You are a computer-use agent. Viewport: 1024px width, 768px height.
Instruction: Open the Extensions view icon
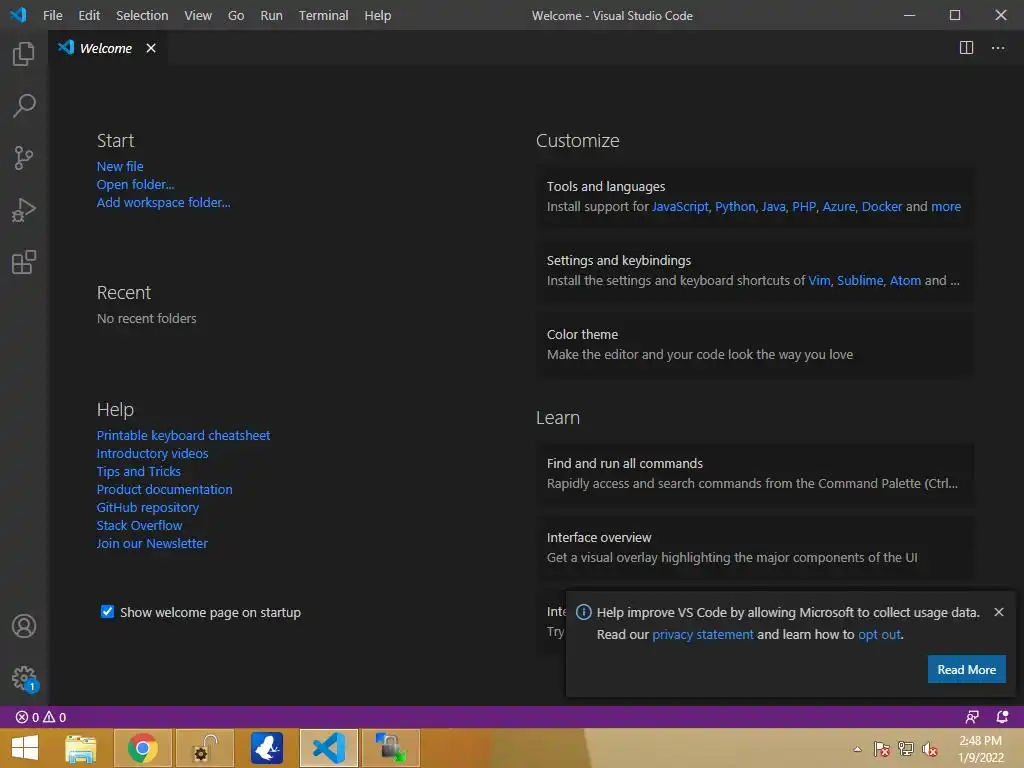coord(24,263)
